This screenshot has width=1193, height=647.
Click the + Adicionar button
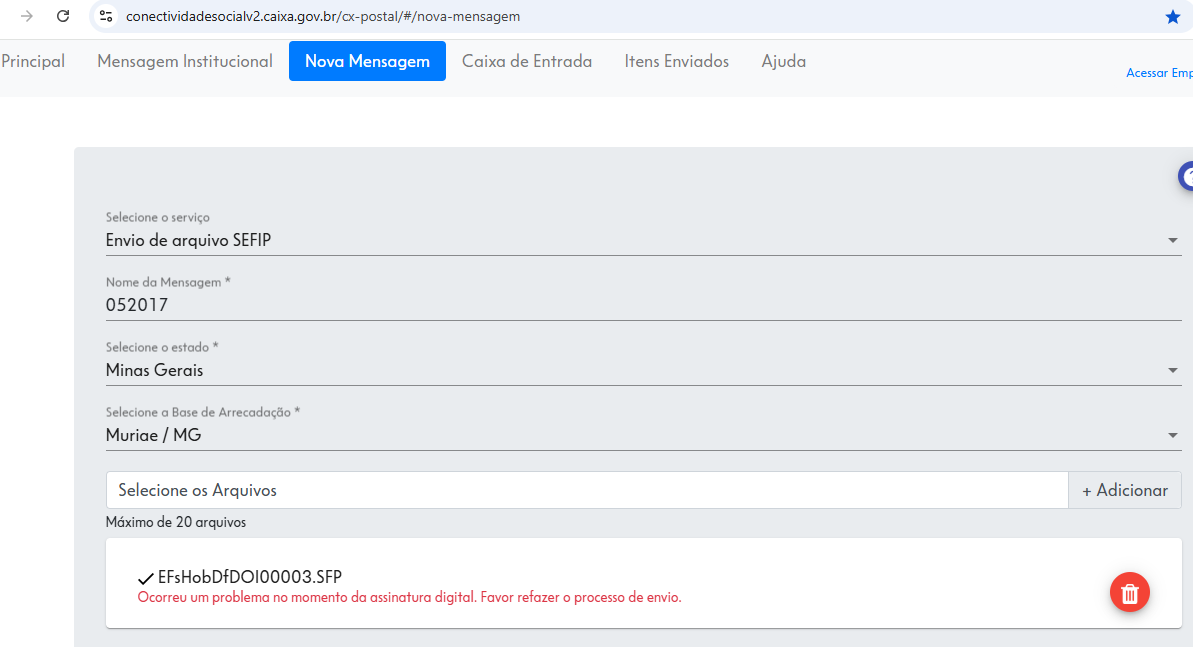point(1125,490)
